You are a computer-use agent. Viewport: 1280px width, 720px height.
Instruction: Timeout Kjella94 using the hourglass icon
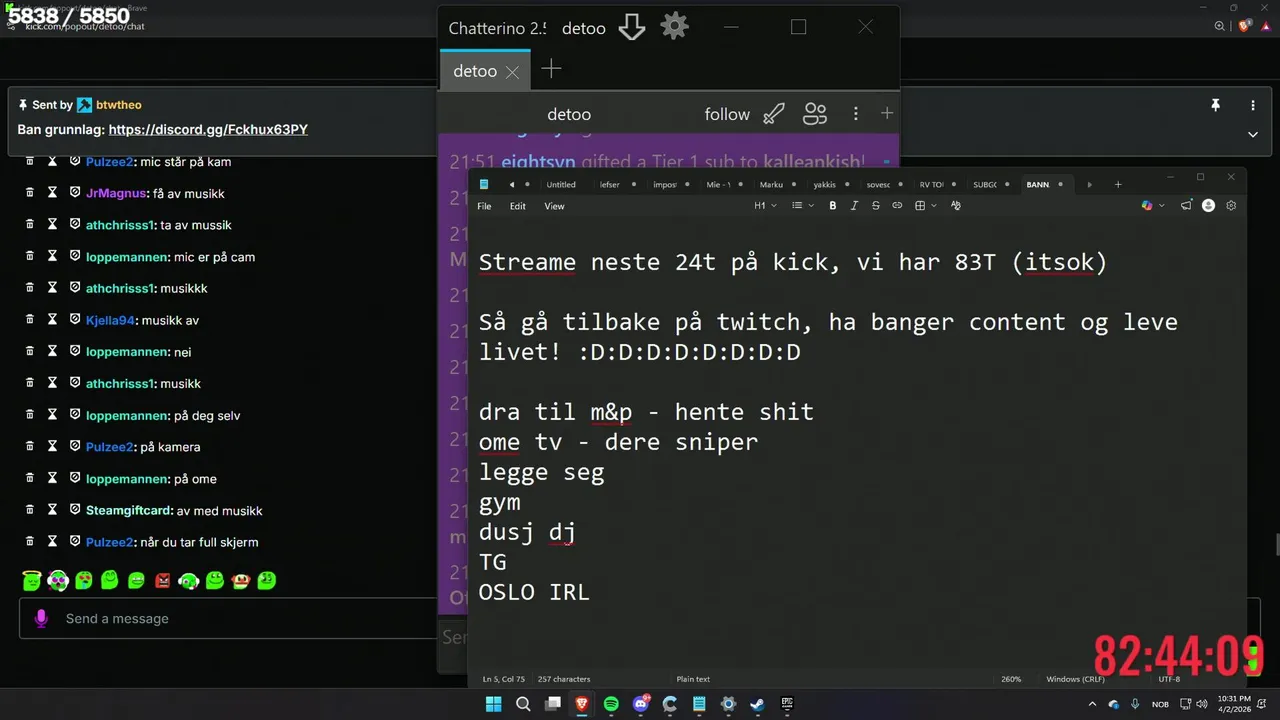coord(52,320)
